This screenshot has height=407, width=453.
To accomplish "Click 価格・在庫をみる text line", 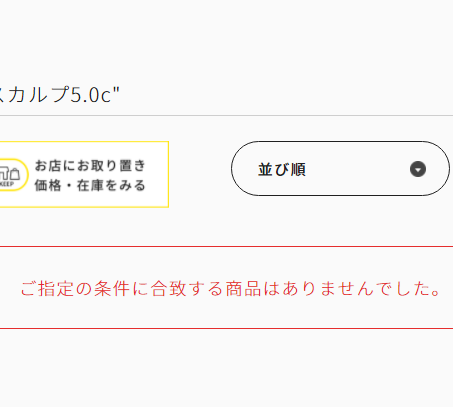I will tap(90, 185).
